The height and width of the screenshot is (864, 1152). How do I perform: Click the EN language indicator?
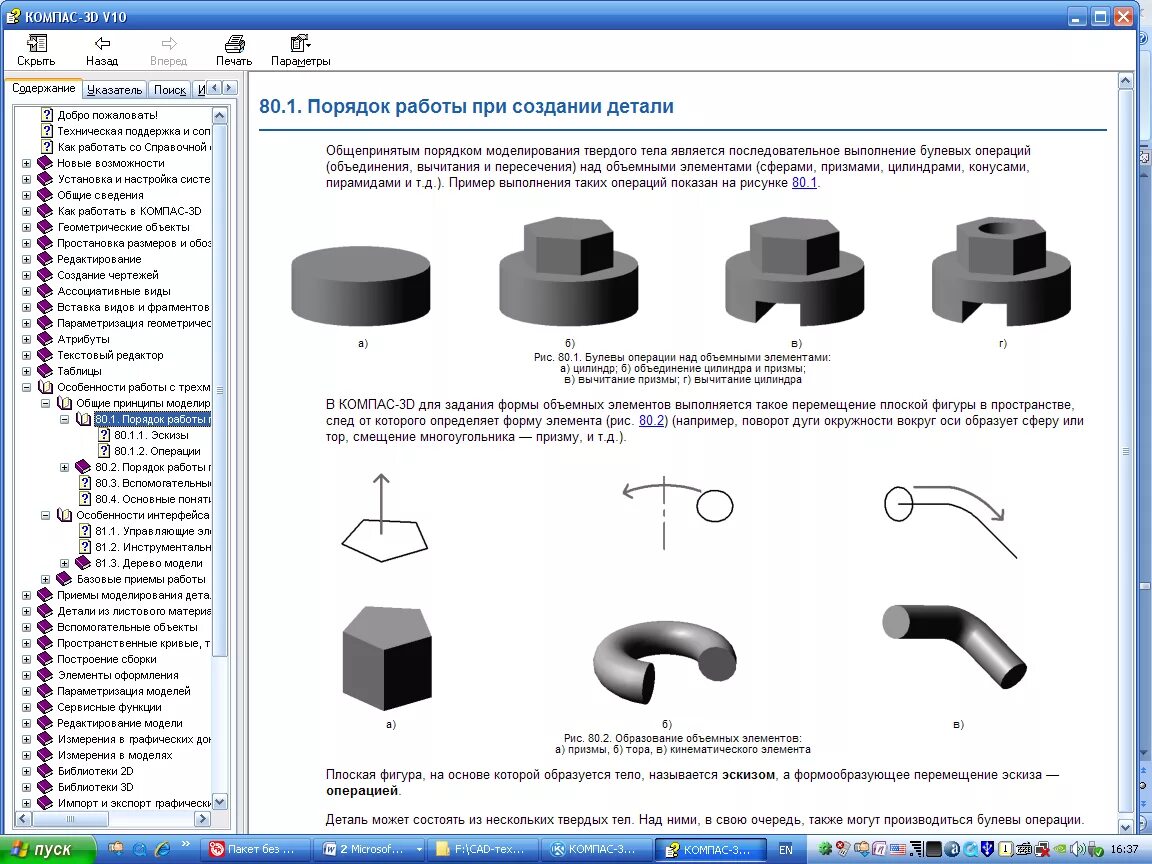pyautogui.click(x=785, y=850)
